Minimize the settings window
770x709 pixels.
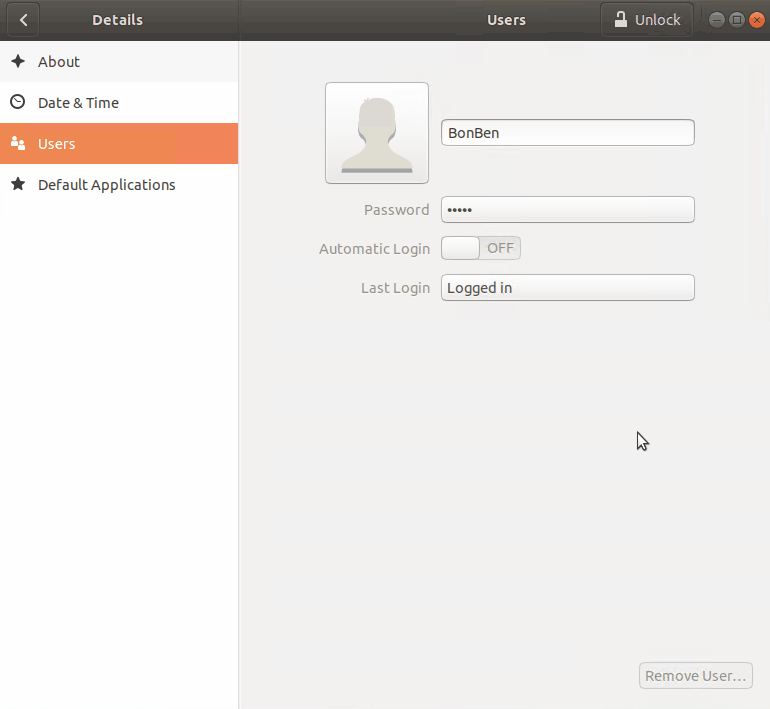[x=717, y=20]
